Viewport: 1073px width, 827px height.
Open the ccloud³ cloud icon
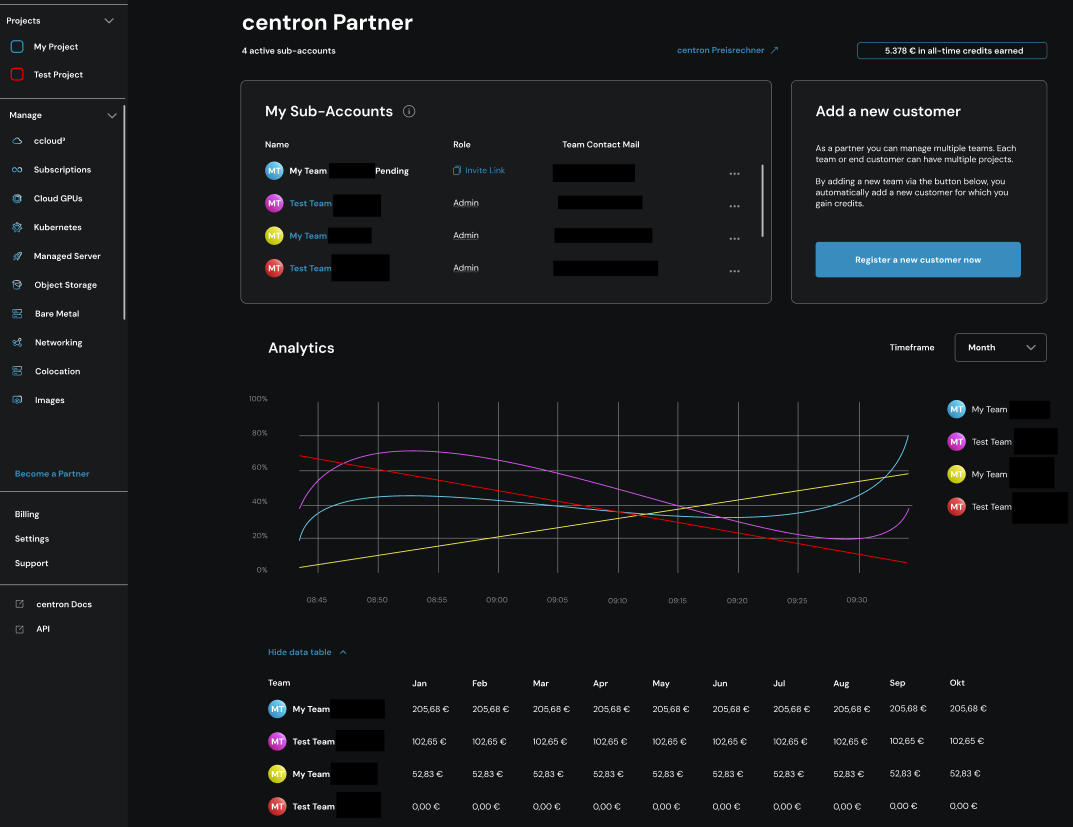pyautogui.click(x=17, y=141)
